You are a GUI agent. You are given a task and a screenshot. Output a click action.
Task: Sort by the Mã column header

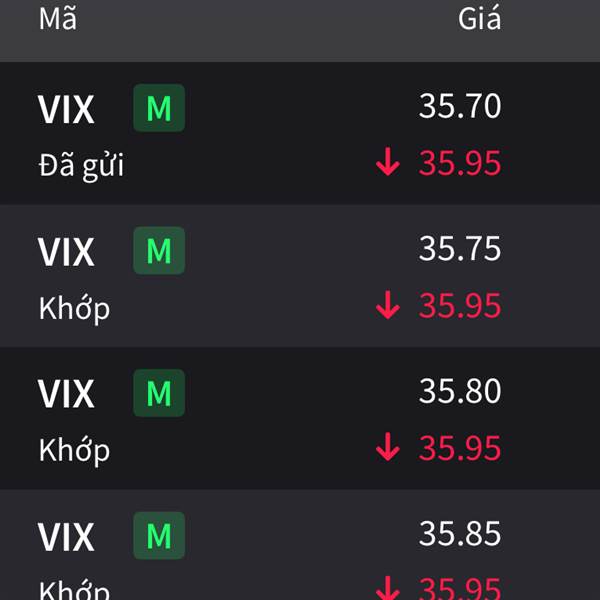click(58, 18)
